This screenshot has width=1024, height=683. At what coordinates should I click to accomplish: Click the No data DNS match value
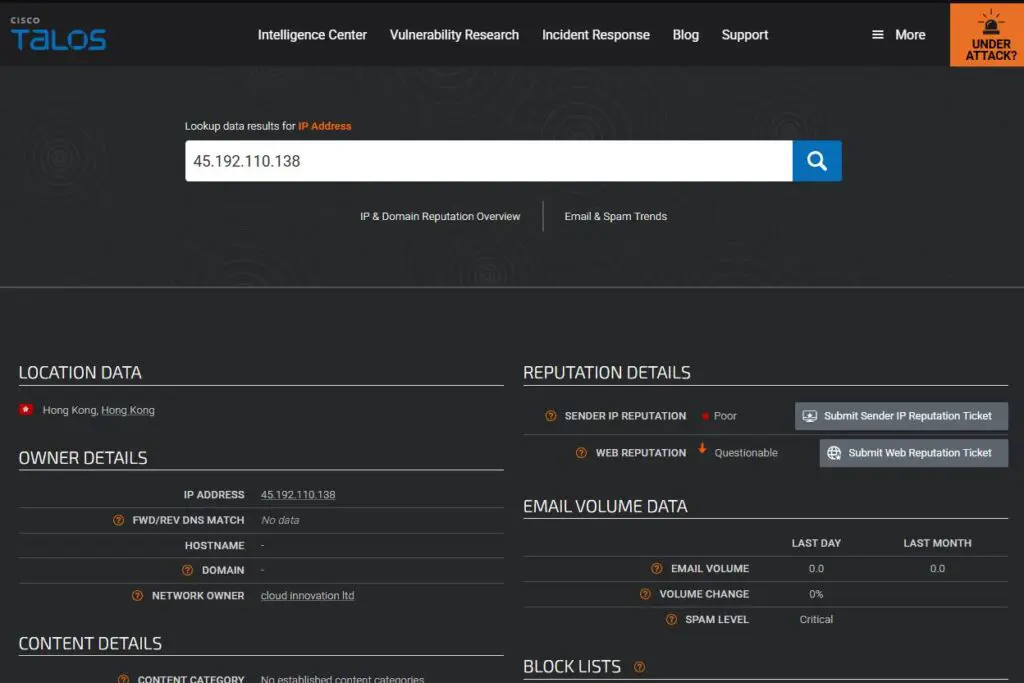tap(280, 520)
